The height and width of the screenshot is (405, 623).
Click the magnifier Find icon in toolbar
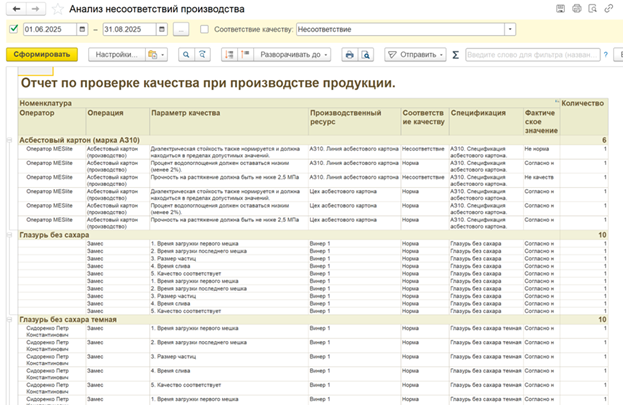(x=186, y=54)
